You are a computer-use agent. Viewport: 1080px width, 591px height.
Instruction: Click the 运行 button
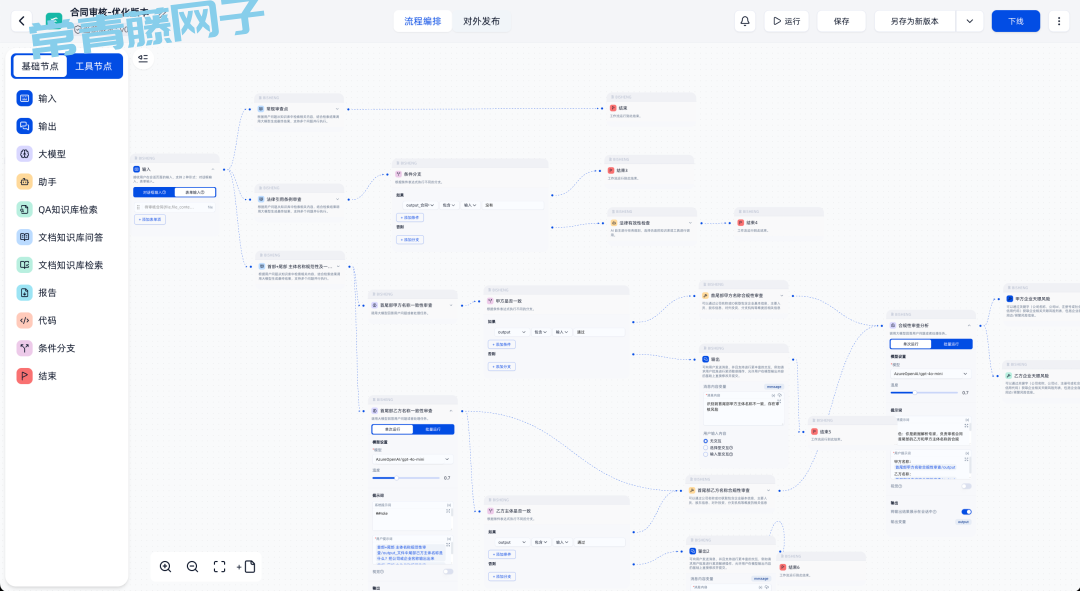(x=787, y=21)
